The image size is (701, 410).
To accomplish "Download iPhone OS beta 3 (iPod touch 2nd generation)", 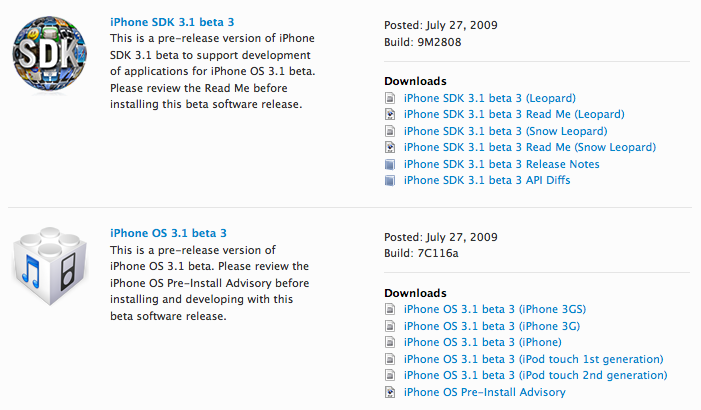I will 535,376.
